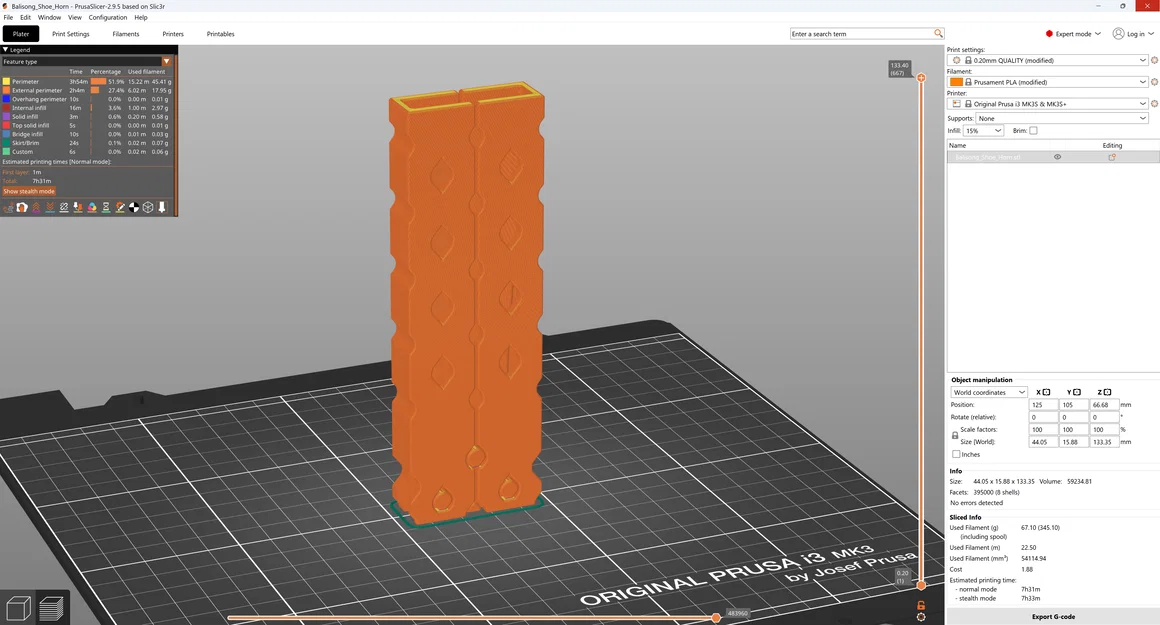Open Filament settings cog icon next to preset
Viewport: 1160px width, 625px height.
(x=1154, y=82)
